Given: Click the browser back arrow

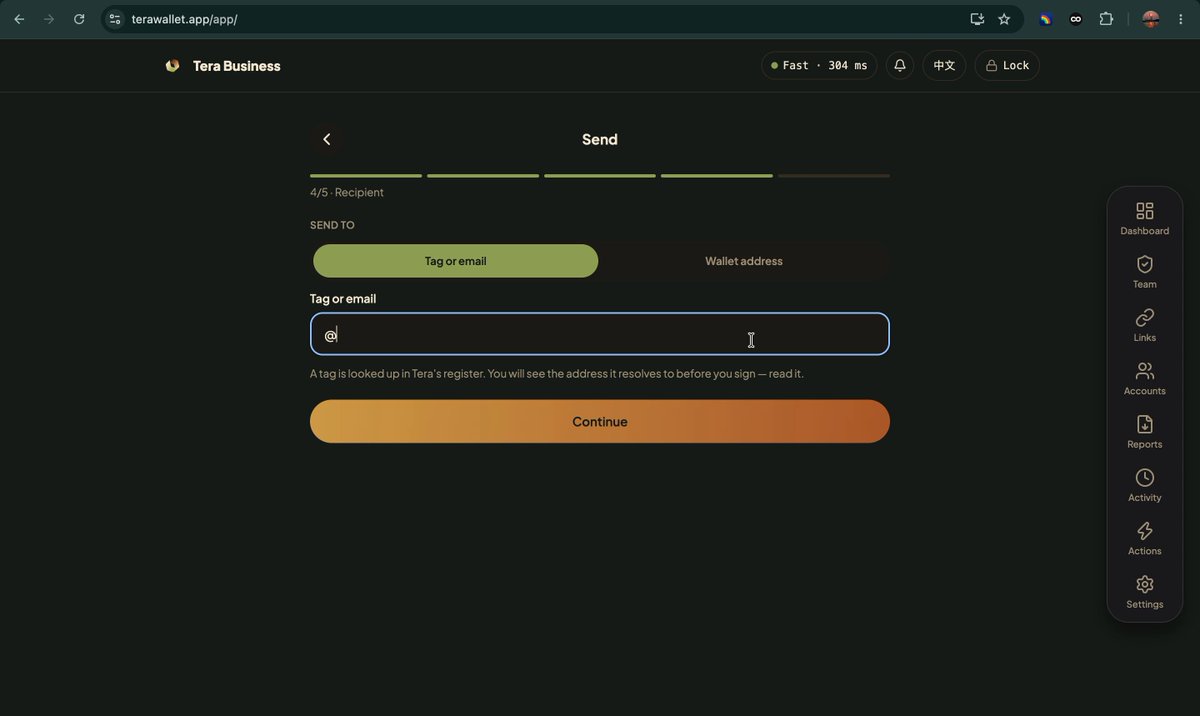Looking at the screenshot, I should (19, 19).
